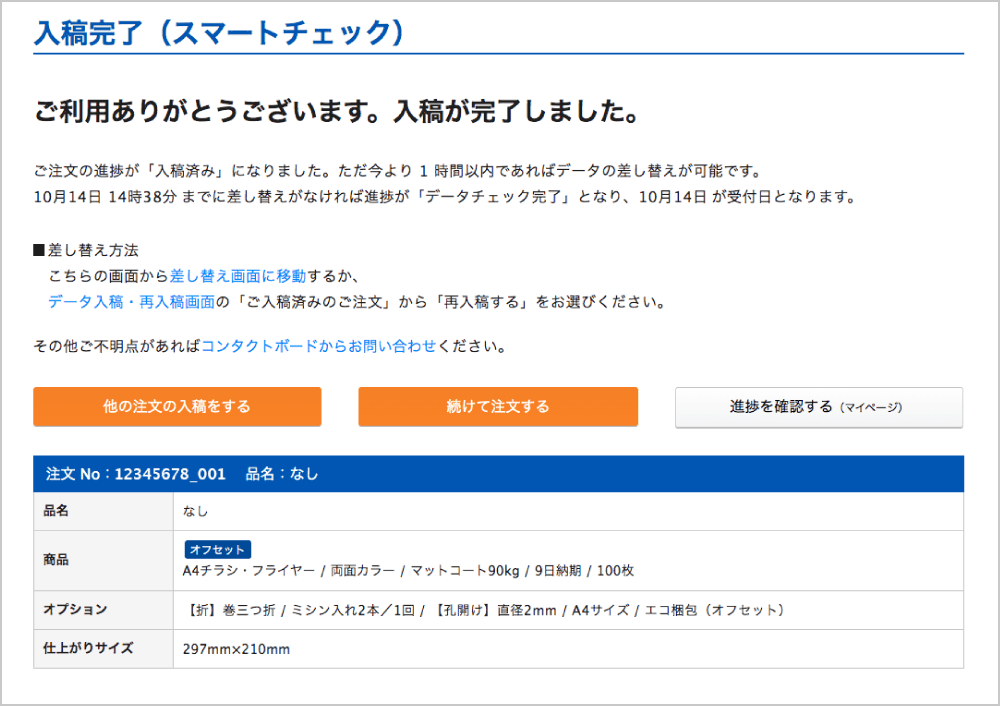The width and height of the screenshot is (1000, 706).
Task: Click the コンタクトボードからお問い合わせ link
Action: 318,346
